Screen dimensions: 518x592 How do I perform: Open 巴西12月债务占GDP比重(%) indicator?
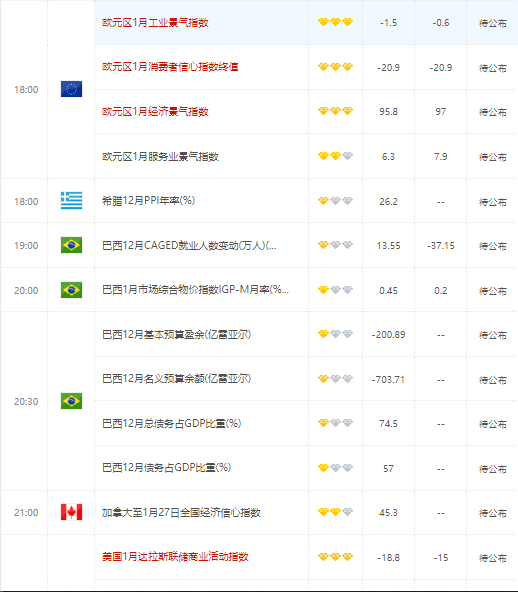click(x=166, y=468)
